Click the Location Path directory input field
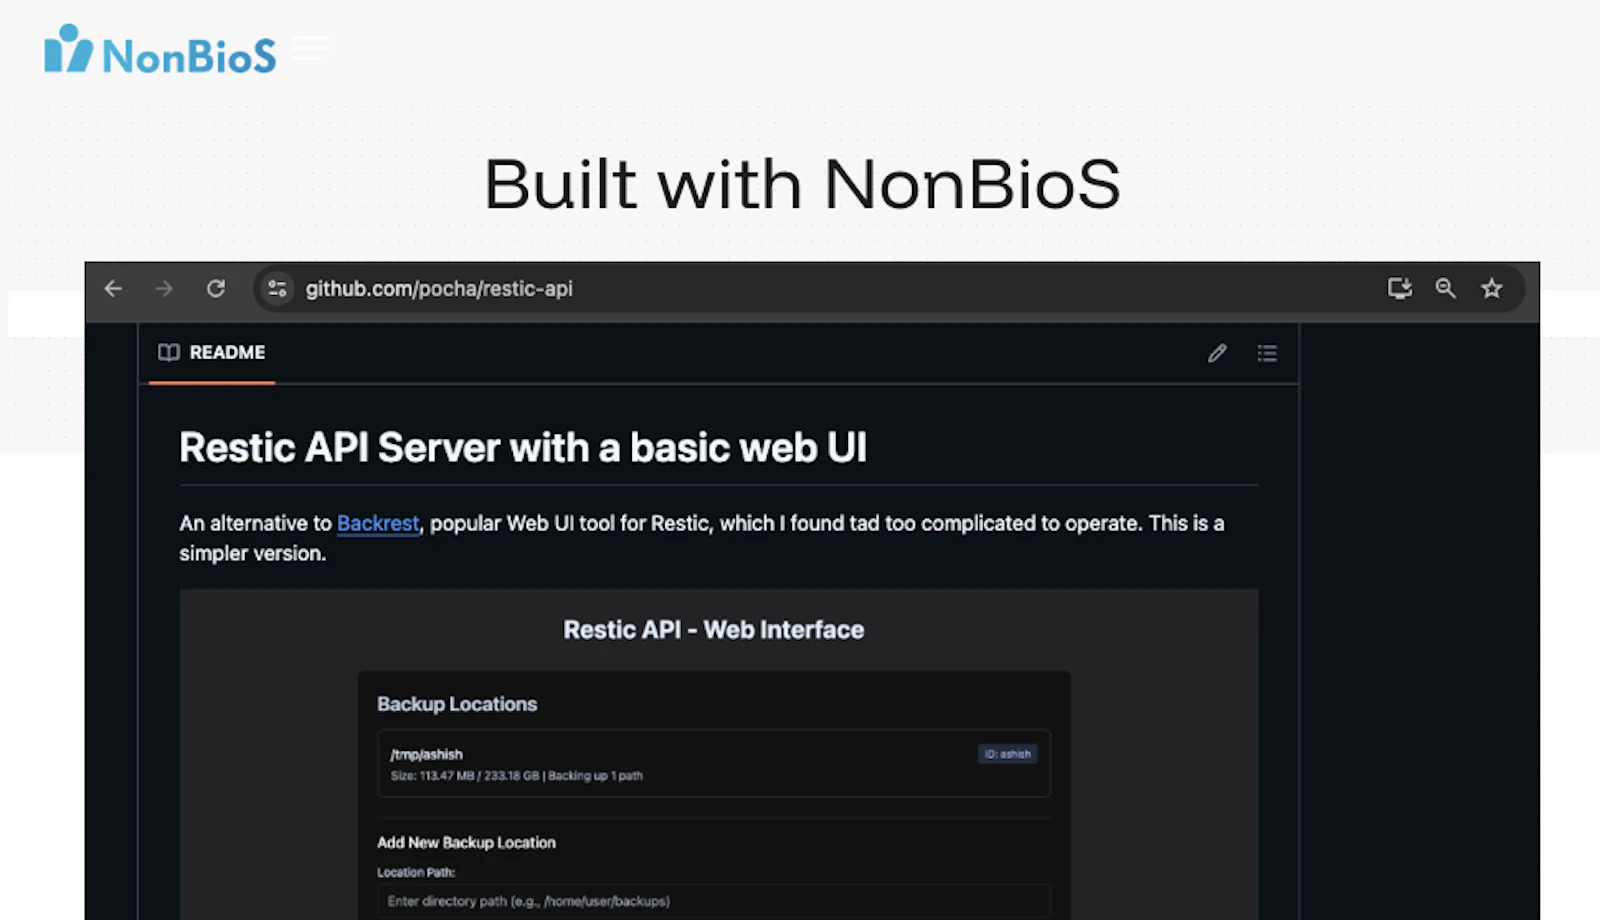 pyautogui.click(x=714, y=901)
